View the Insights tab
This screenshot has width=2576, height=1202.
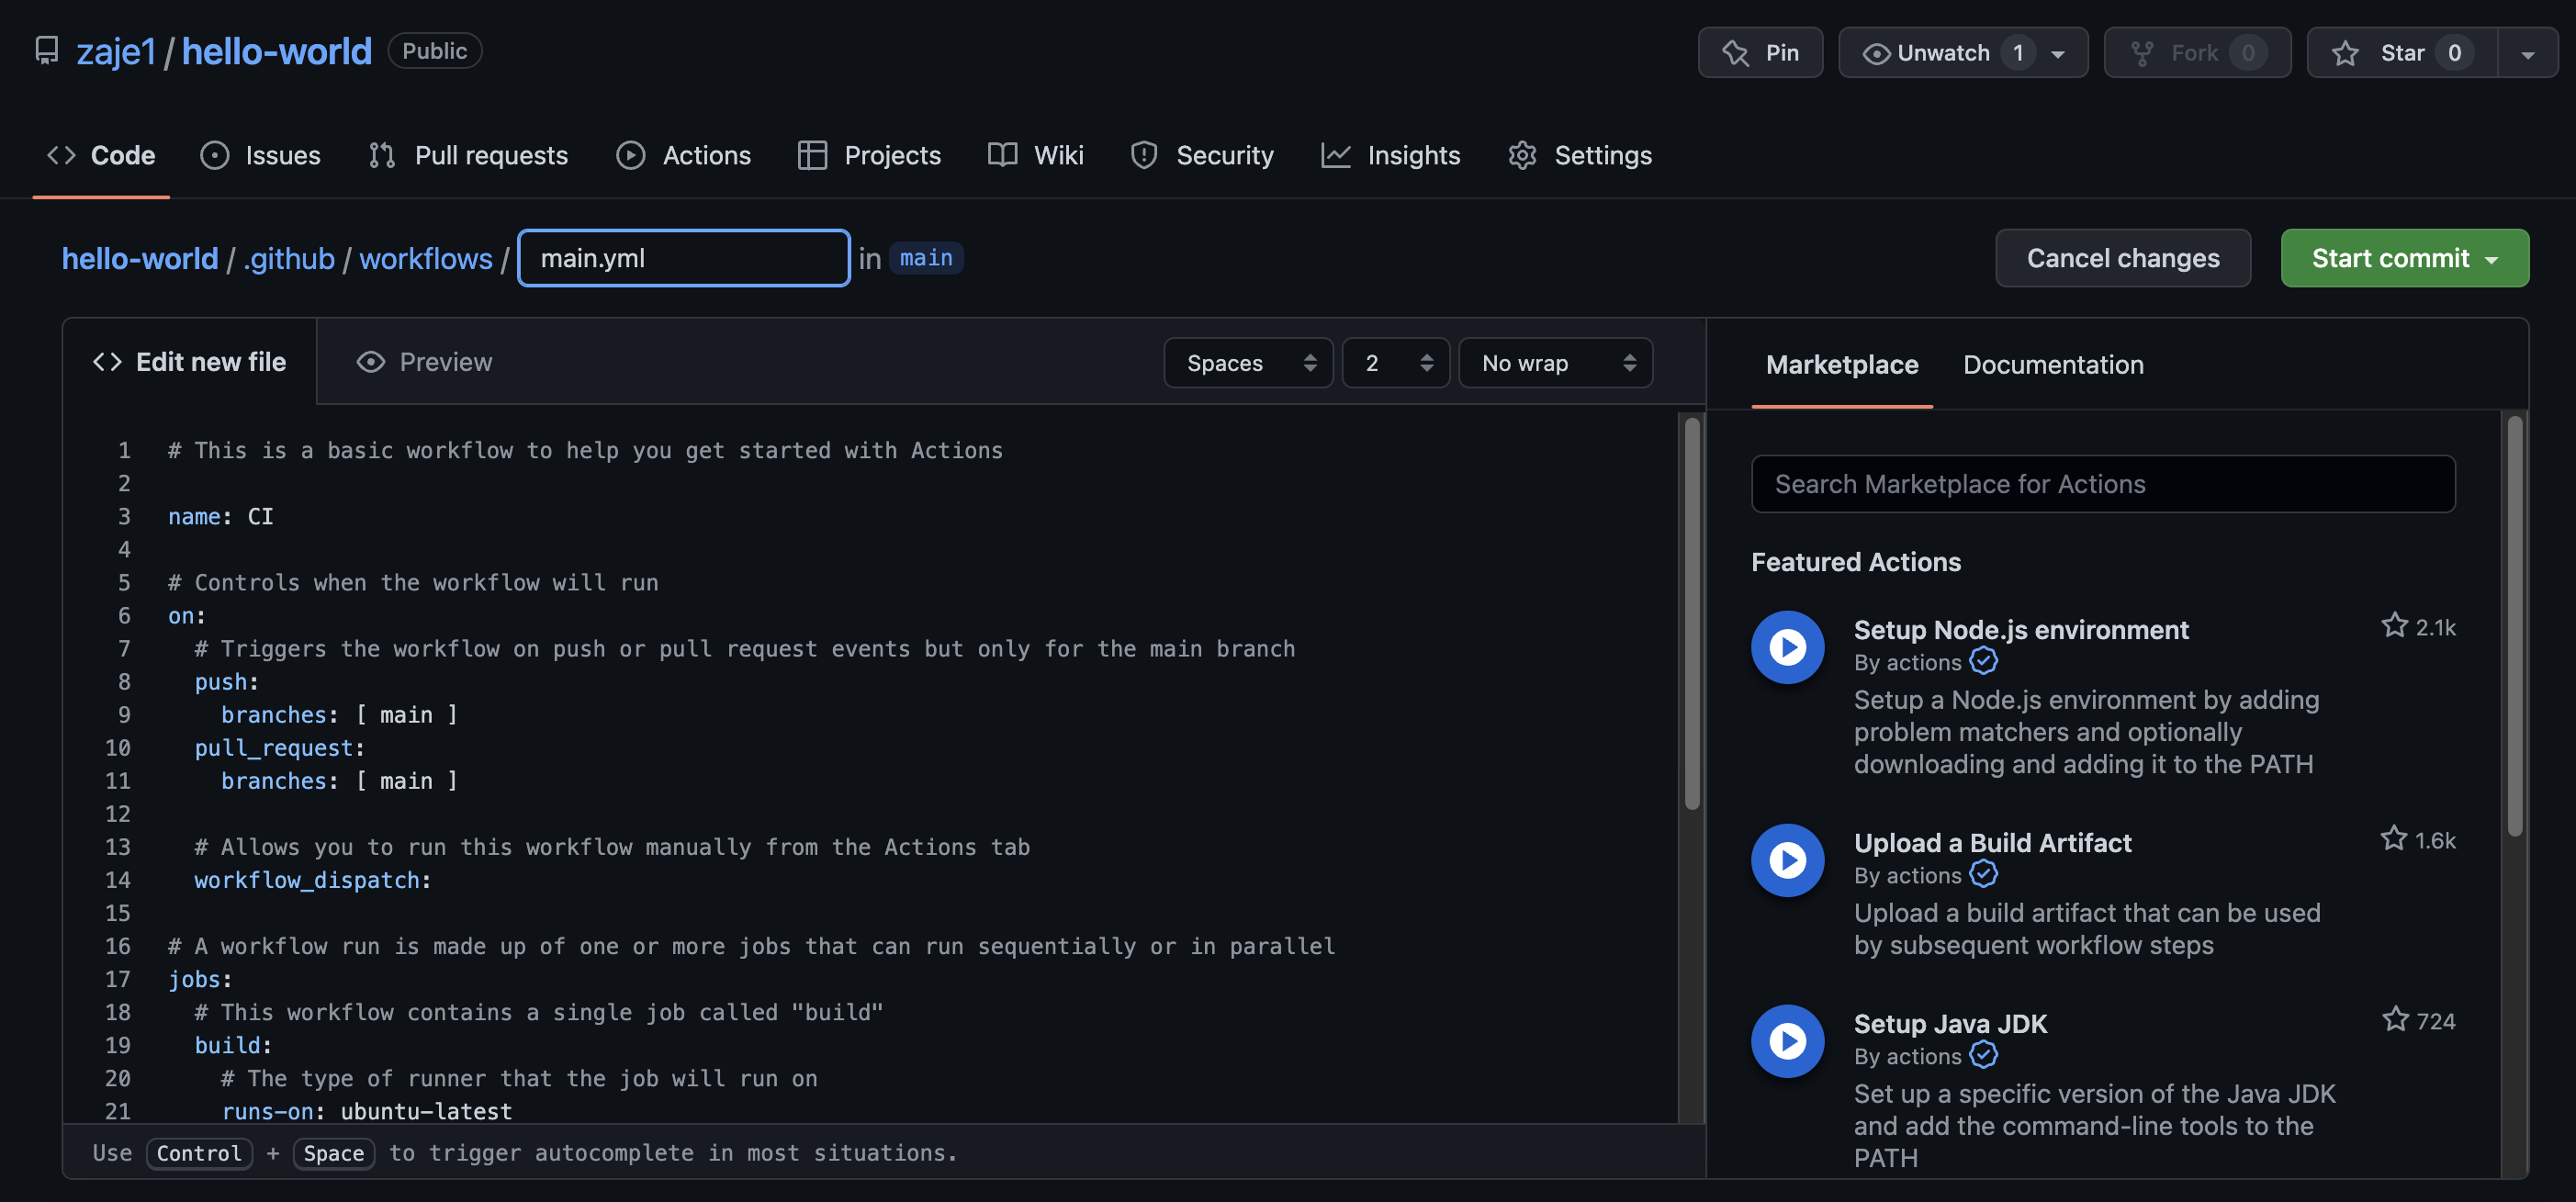(1390, 155)
